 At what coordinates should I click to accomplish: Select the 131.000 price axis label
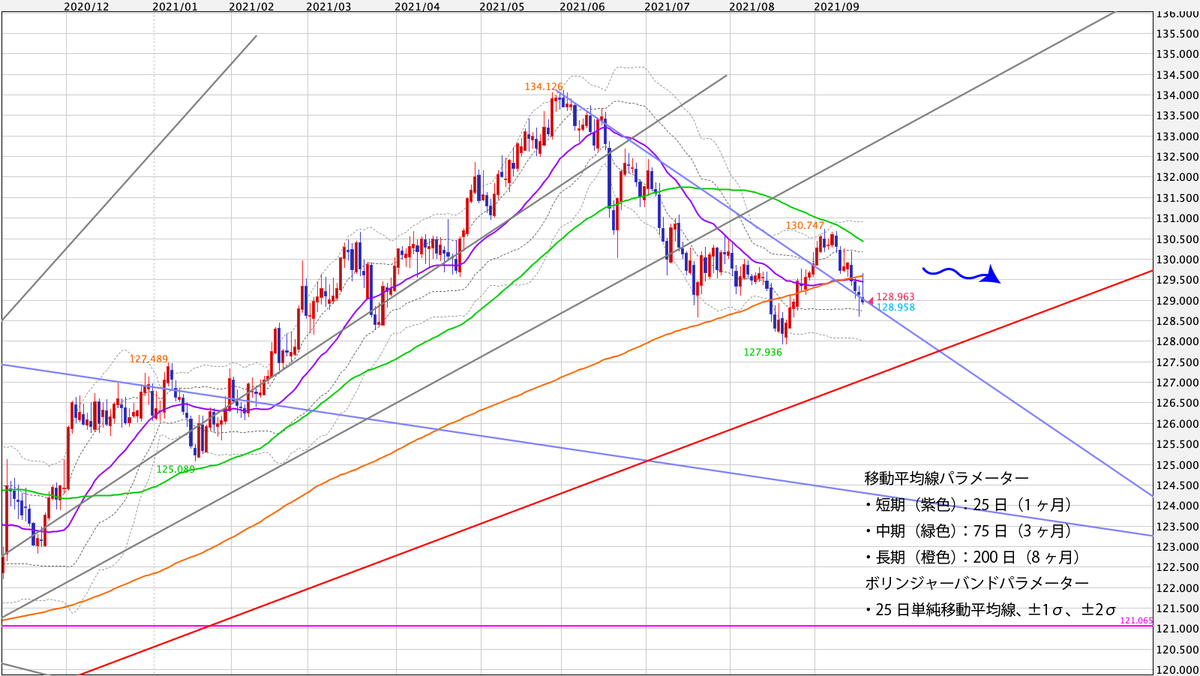click(1177, 219)
